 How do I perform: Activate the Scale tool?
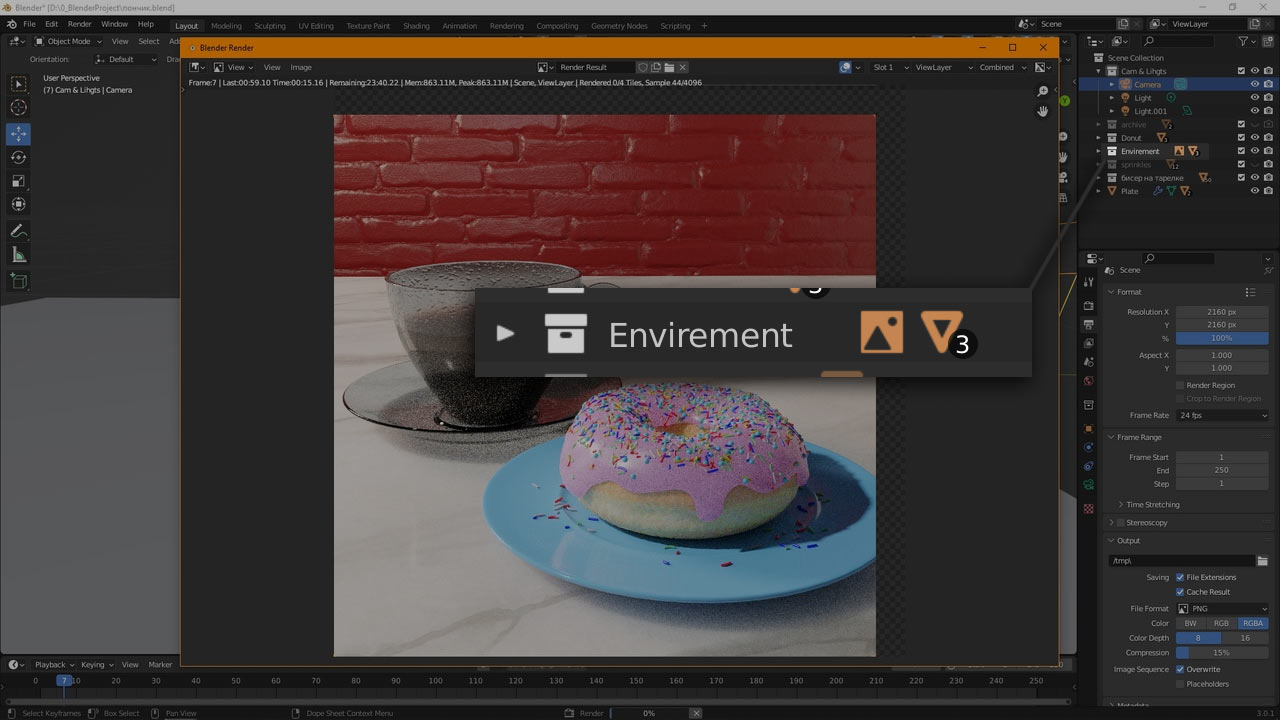[x=18, y=181]
